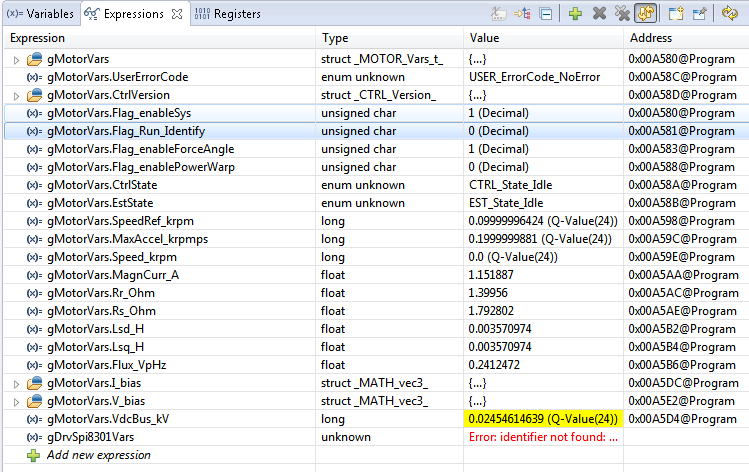The height and width of the screenshot is (472, 749).
Task: Click variable icon of gMotorVars.UserErrorCode
Action: 34,77
